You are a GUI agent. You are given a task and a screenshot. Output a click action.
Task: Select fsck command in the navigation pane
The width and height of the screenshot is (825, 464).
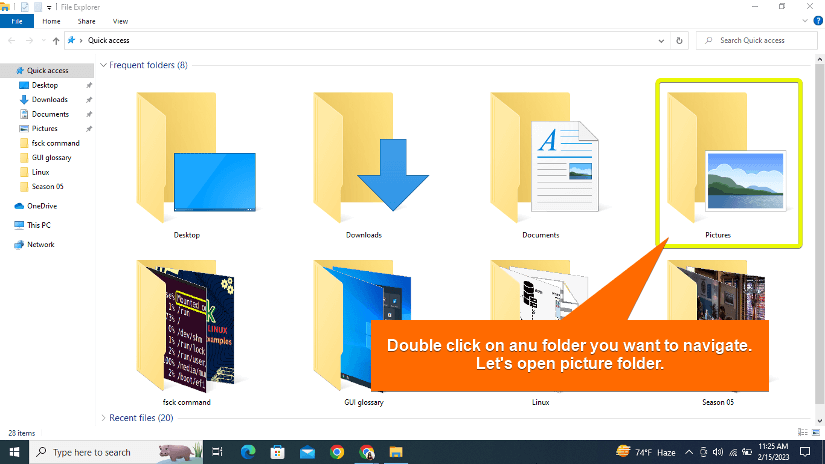pyautogui.click(x=55, y=143)
